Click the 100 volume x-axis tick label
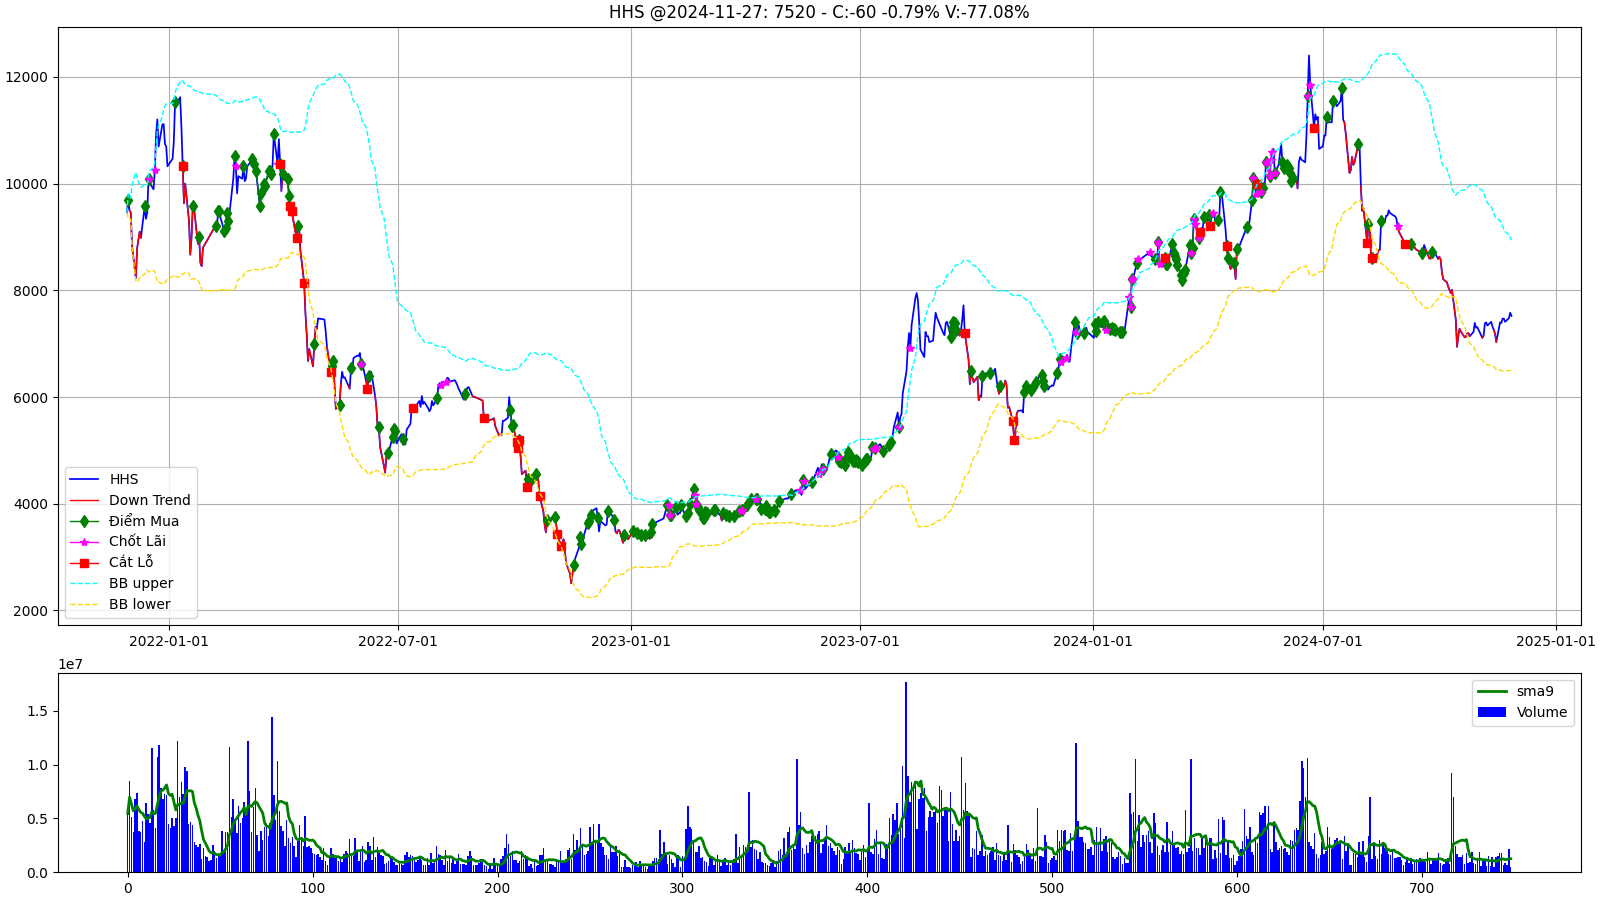The image size is (1600, 900). 313,888
